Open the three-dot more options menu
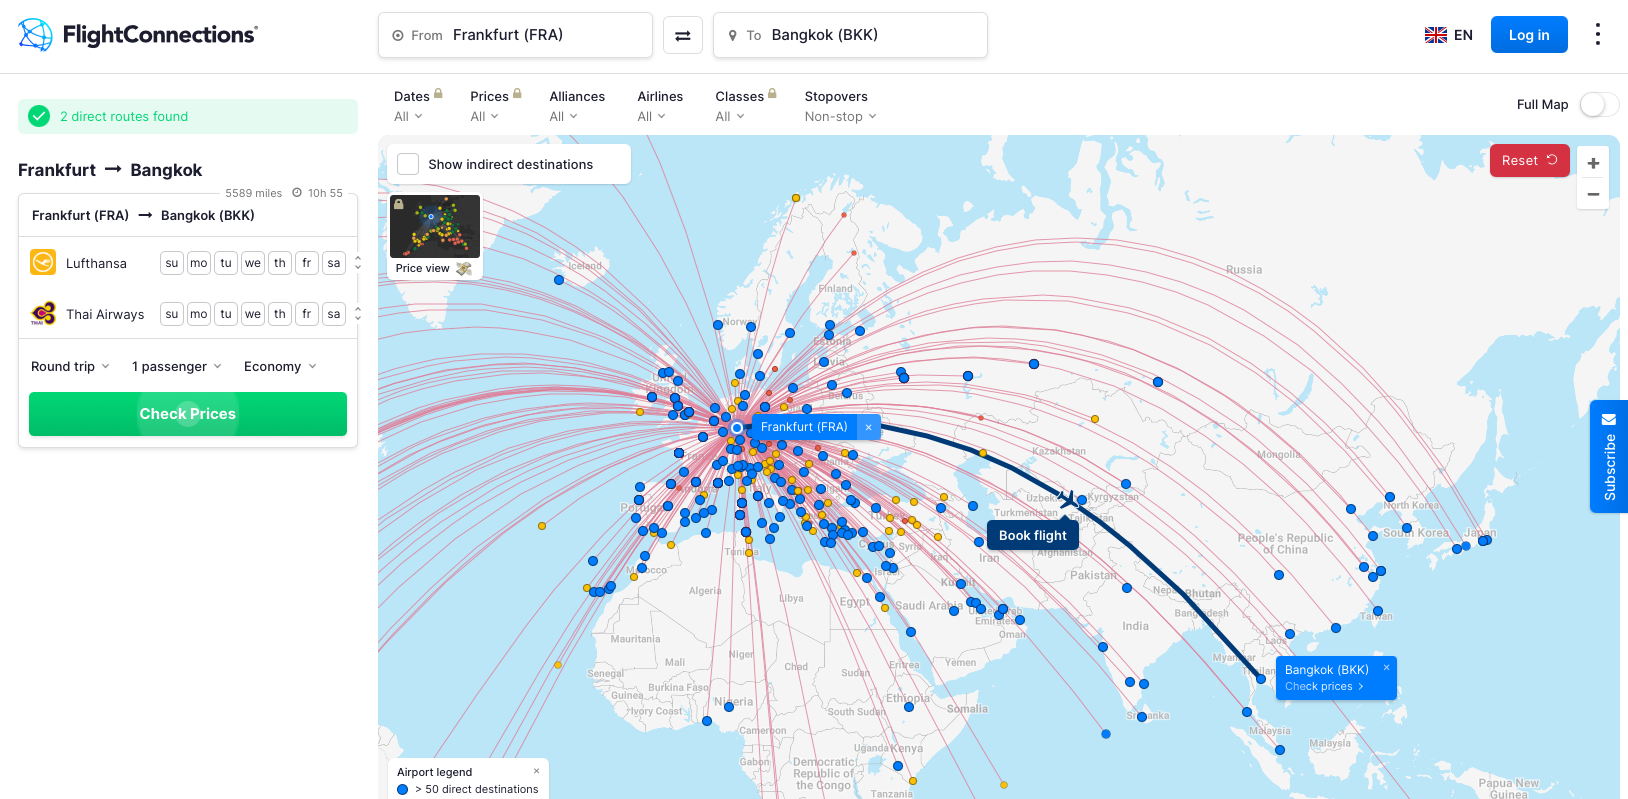Screen dimensions: 1628x799 coord(1597,35)
